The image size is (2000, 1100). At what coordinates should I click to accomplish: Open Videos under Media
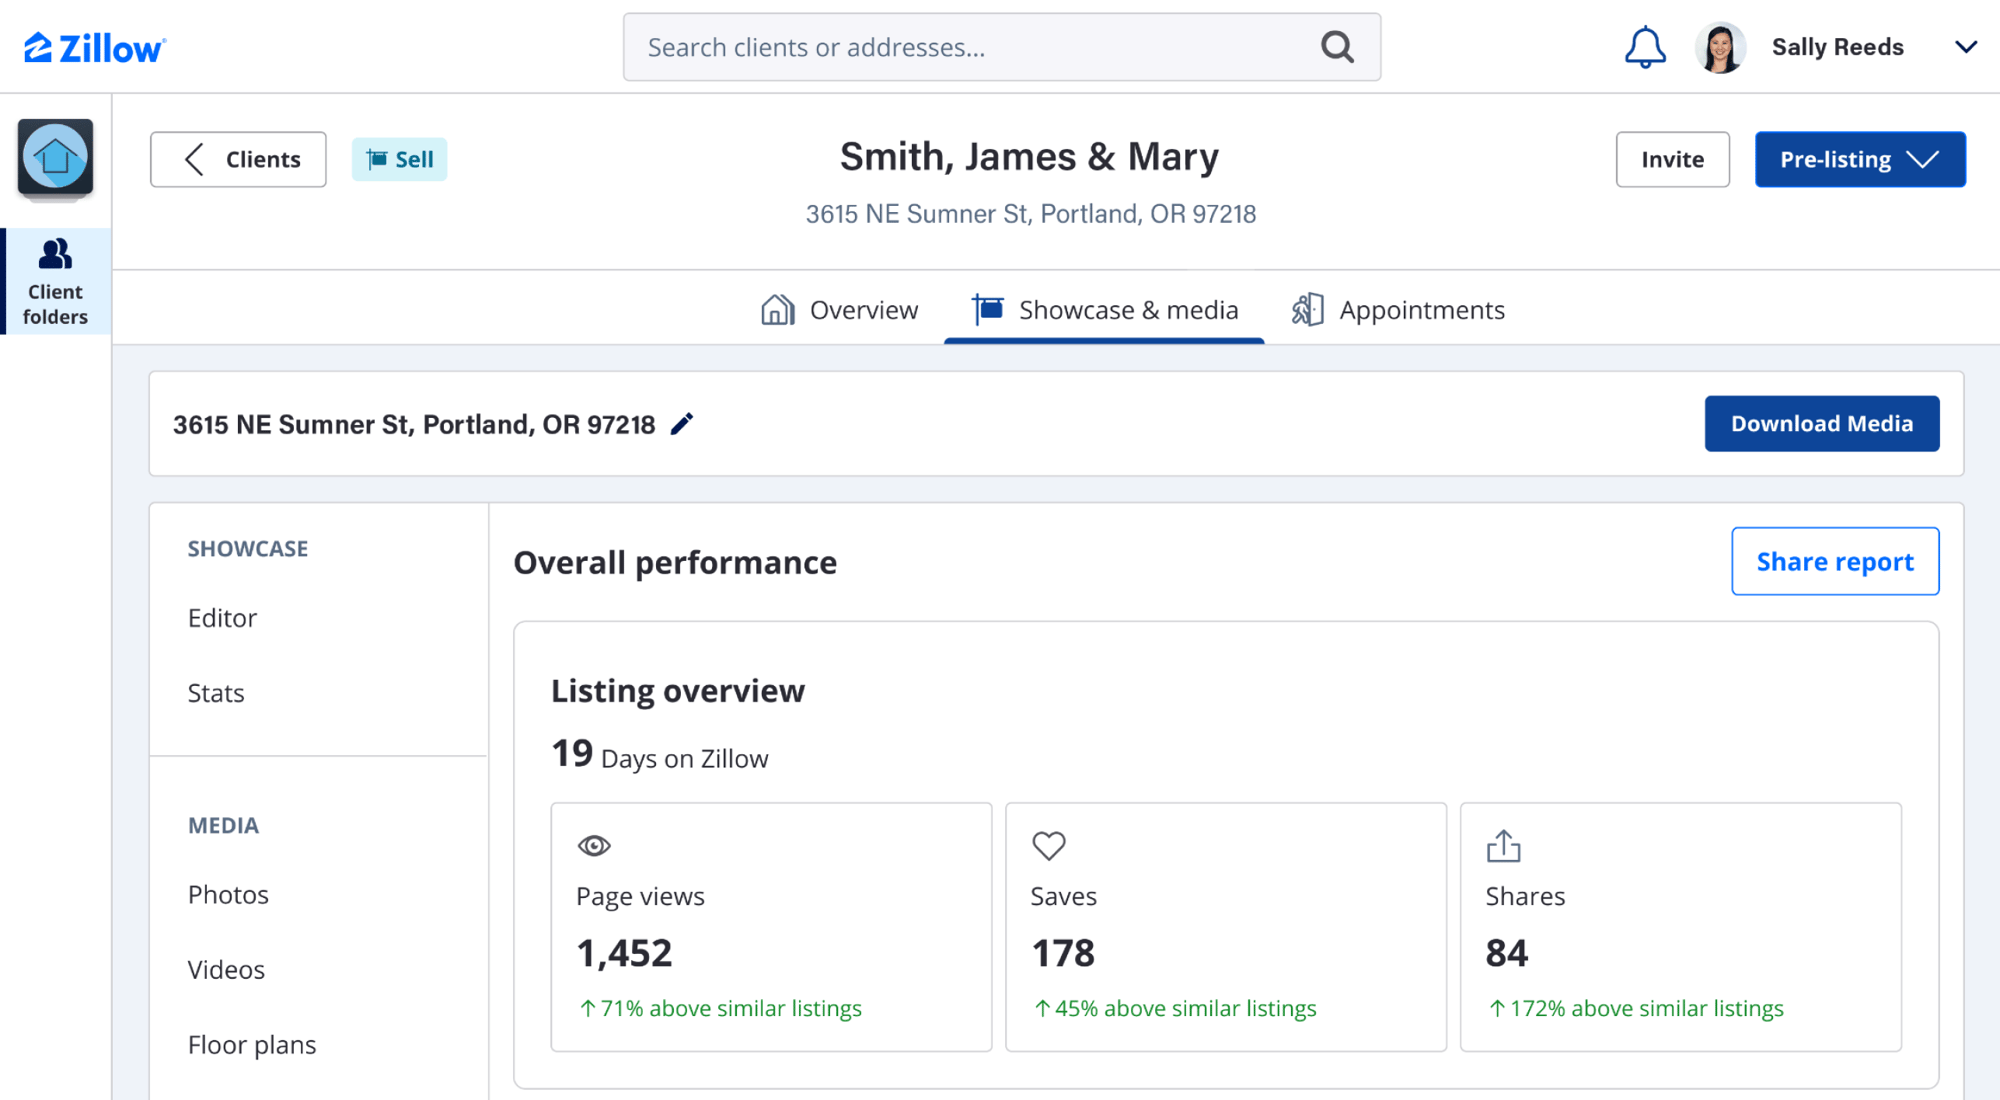pyautogui.click(x=226, y=969)
